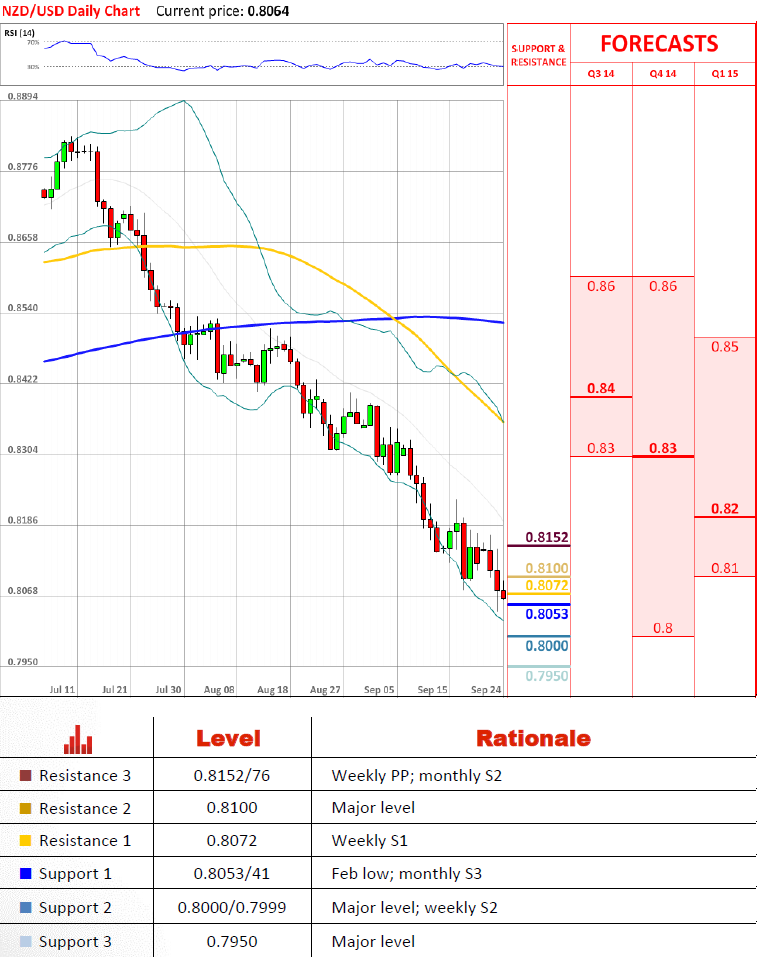Click the 0.8053 support level label

click(547, 614)
